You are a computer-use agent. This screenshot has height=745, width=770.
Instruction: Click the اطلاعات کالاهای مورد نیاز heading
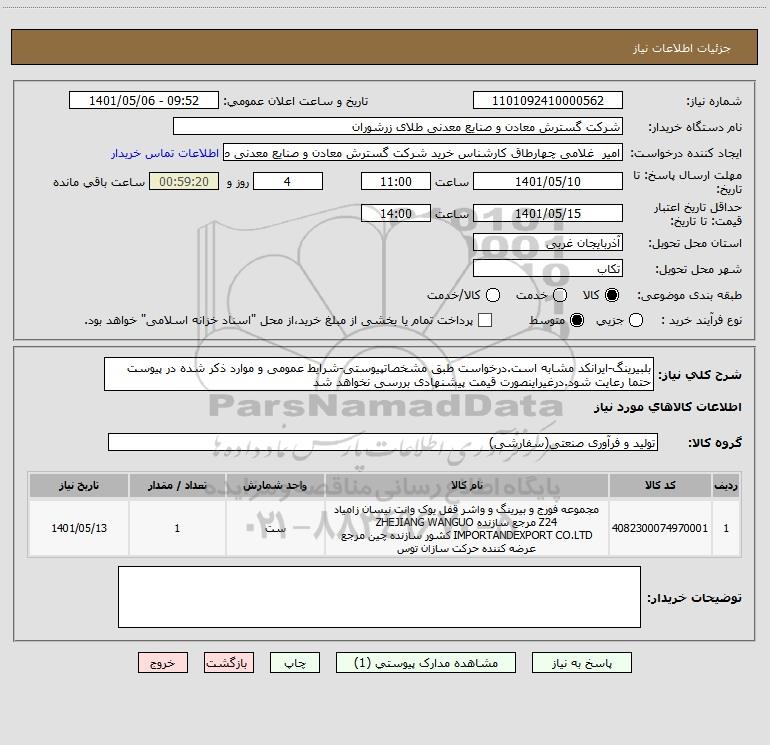click(x=667, y=407)
